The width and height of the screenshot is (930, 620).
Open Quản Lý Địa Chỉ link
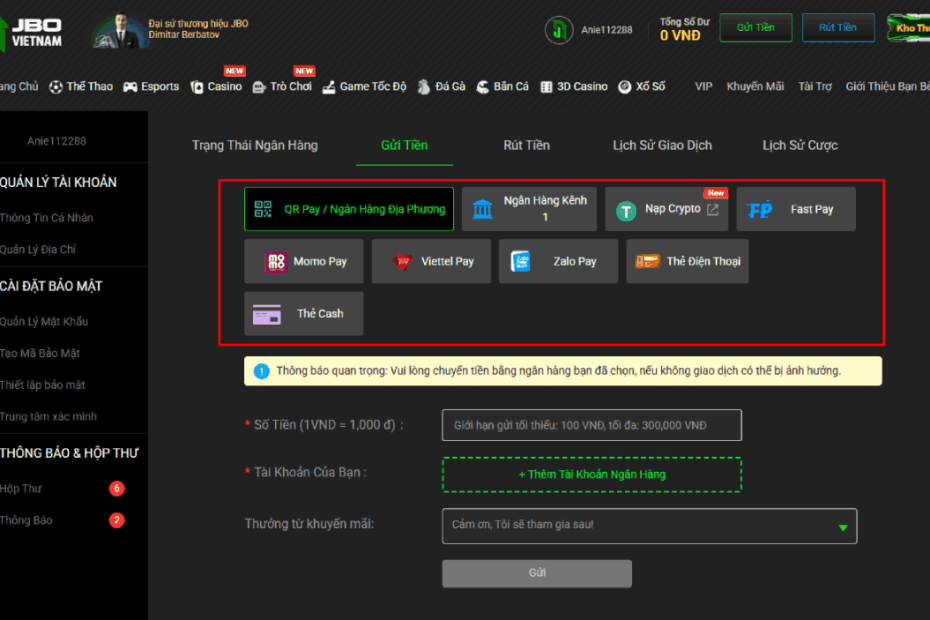tap(37, 249)
